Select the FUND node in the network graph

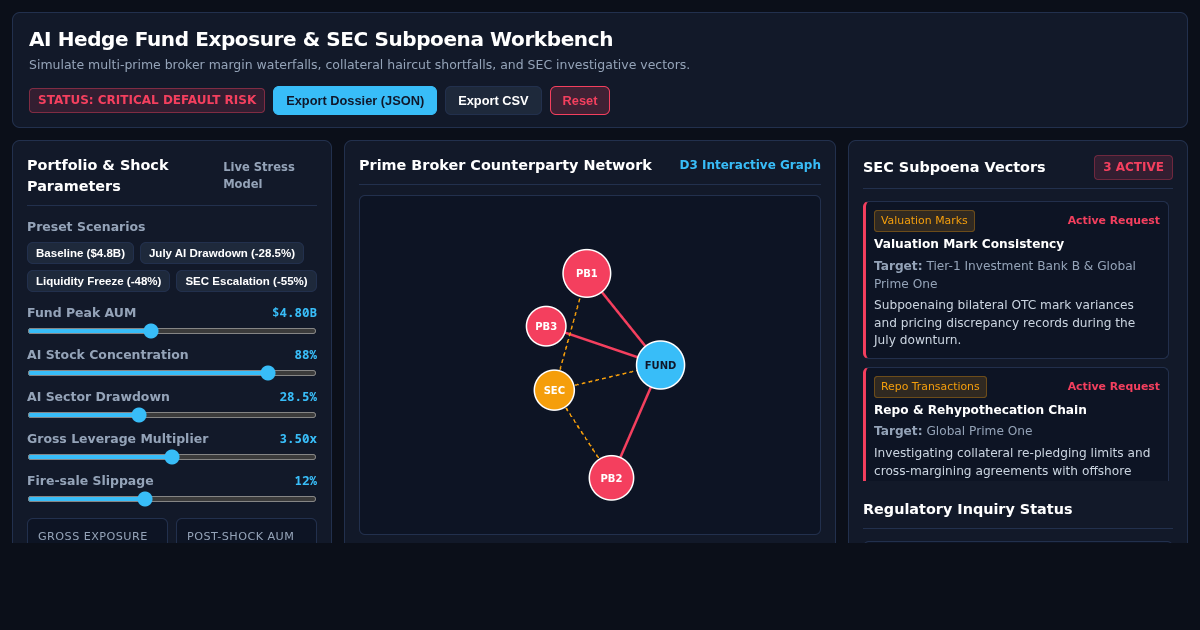coord(661,365)
